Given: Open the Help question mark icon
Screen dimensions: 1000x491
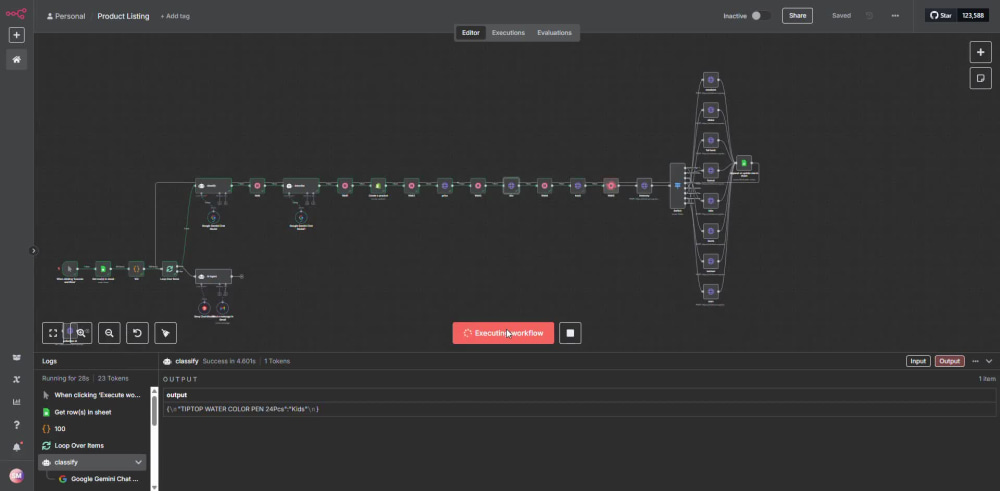Looking at the screenshot, I should pyautogui.click(x=17, y=425).
